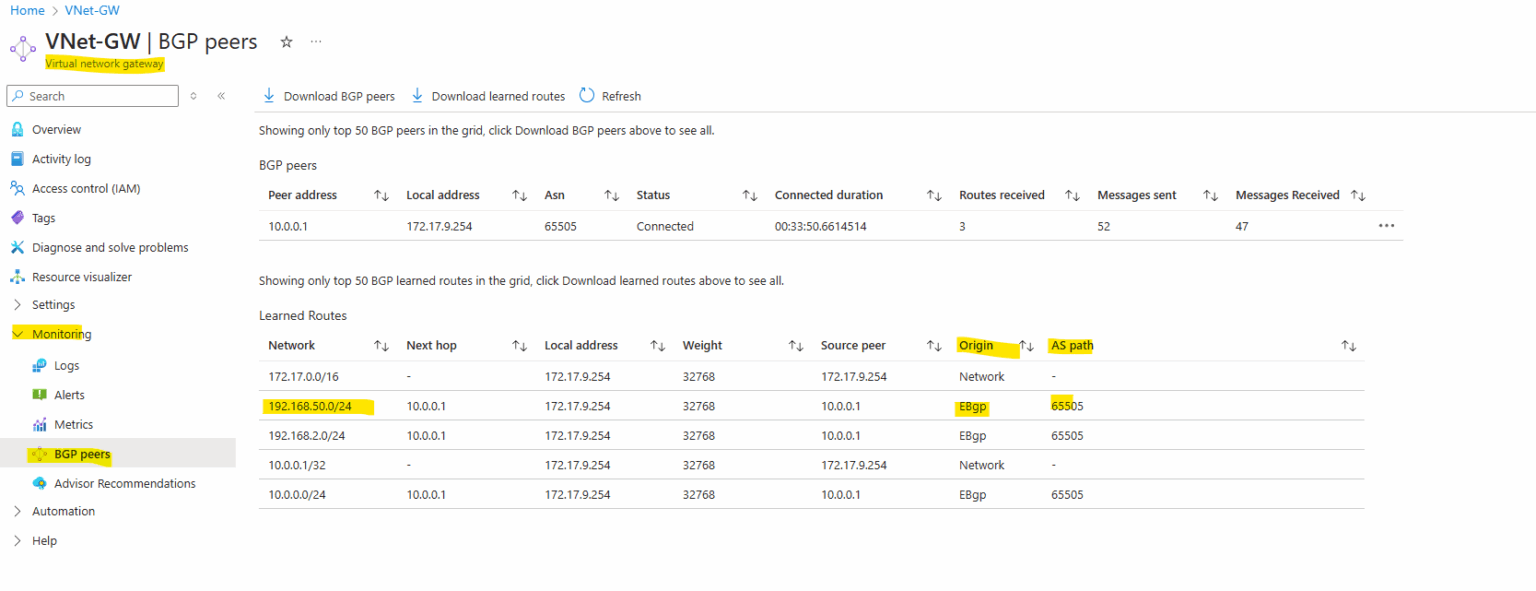Click Download learned routes
Viewport: 1536px width, 591px height.
[x=487, y=95]
